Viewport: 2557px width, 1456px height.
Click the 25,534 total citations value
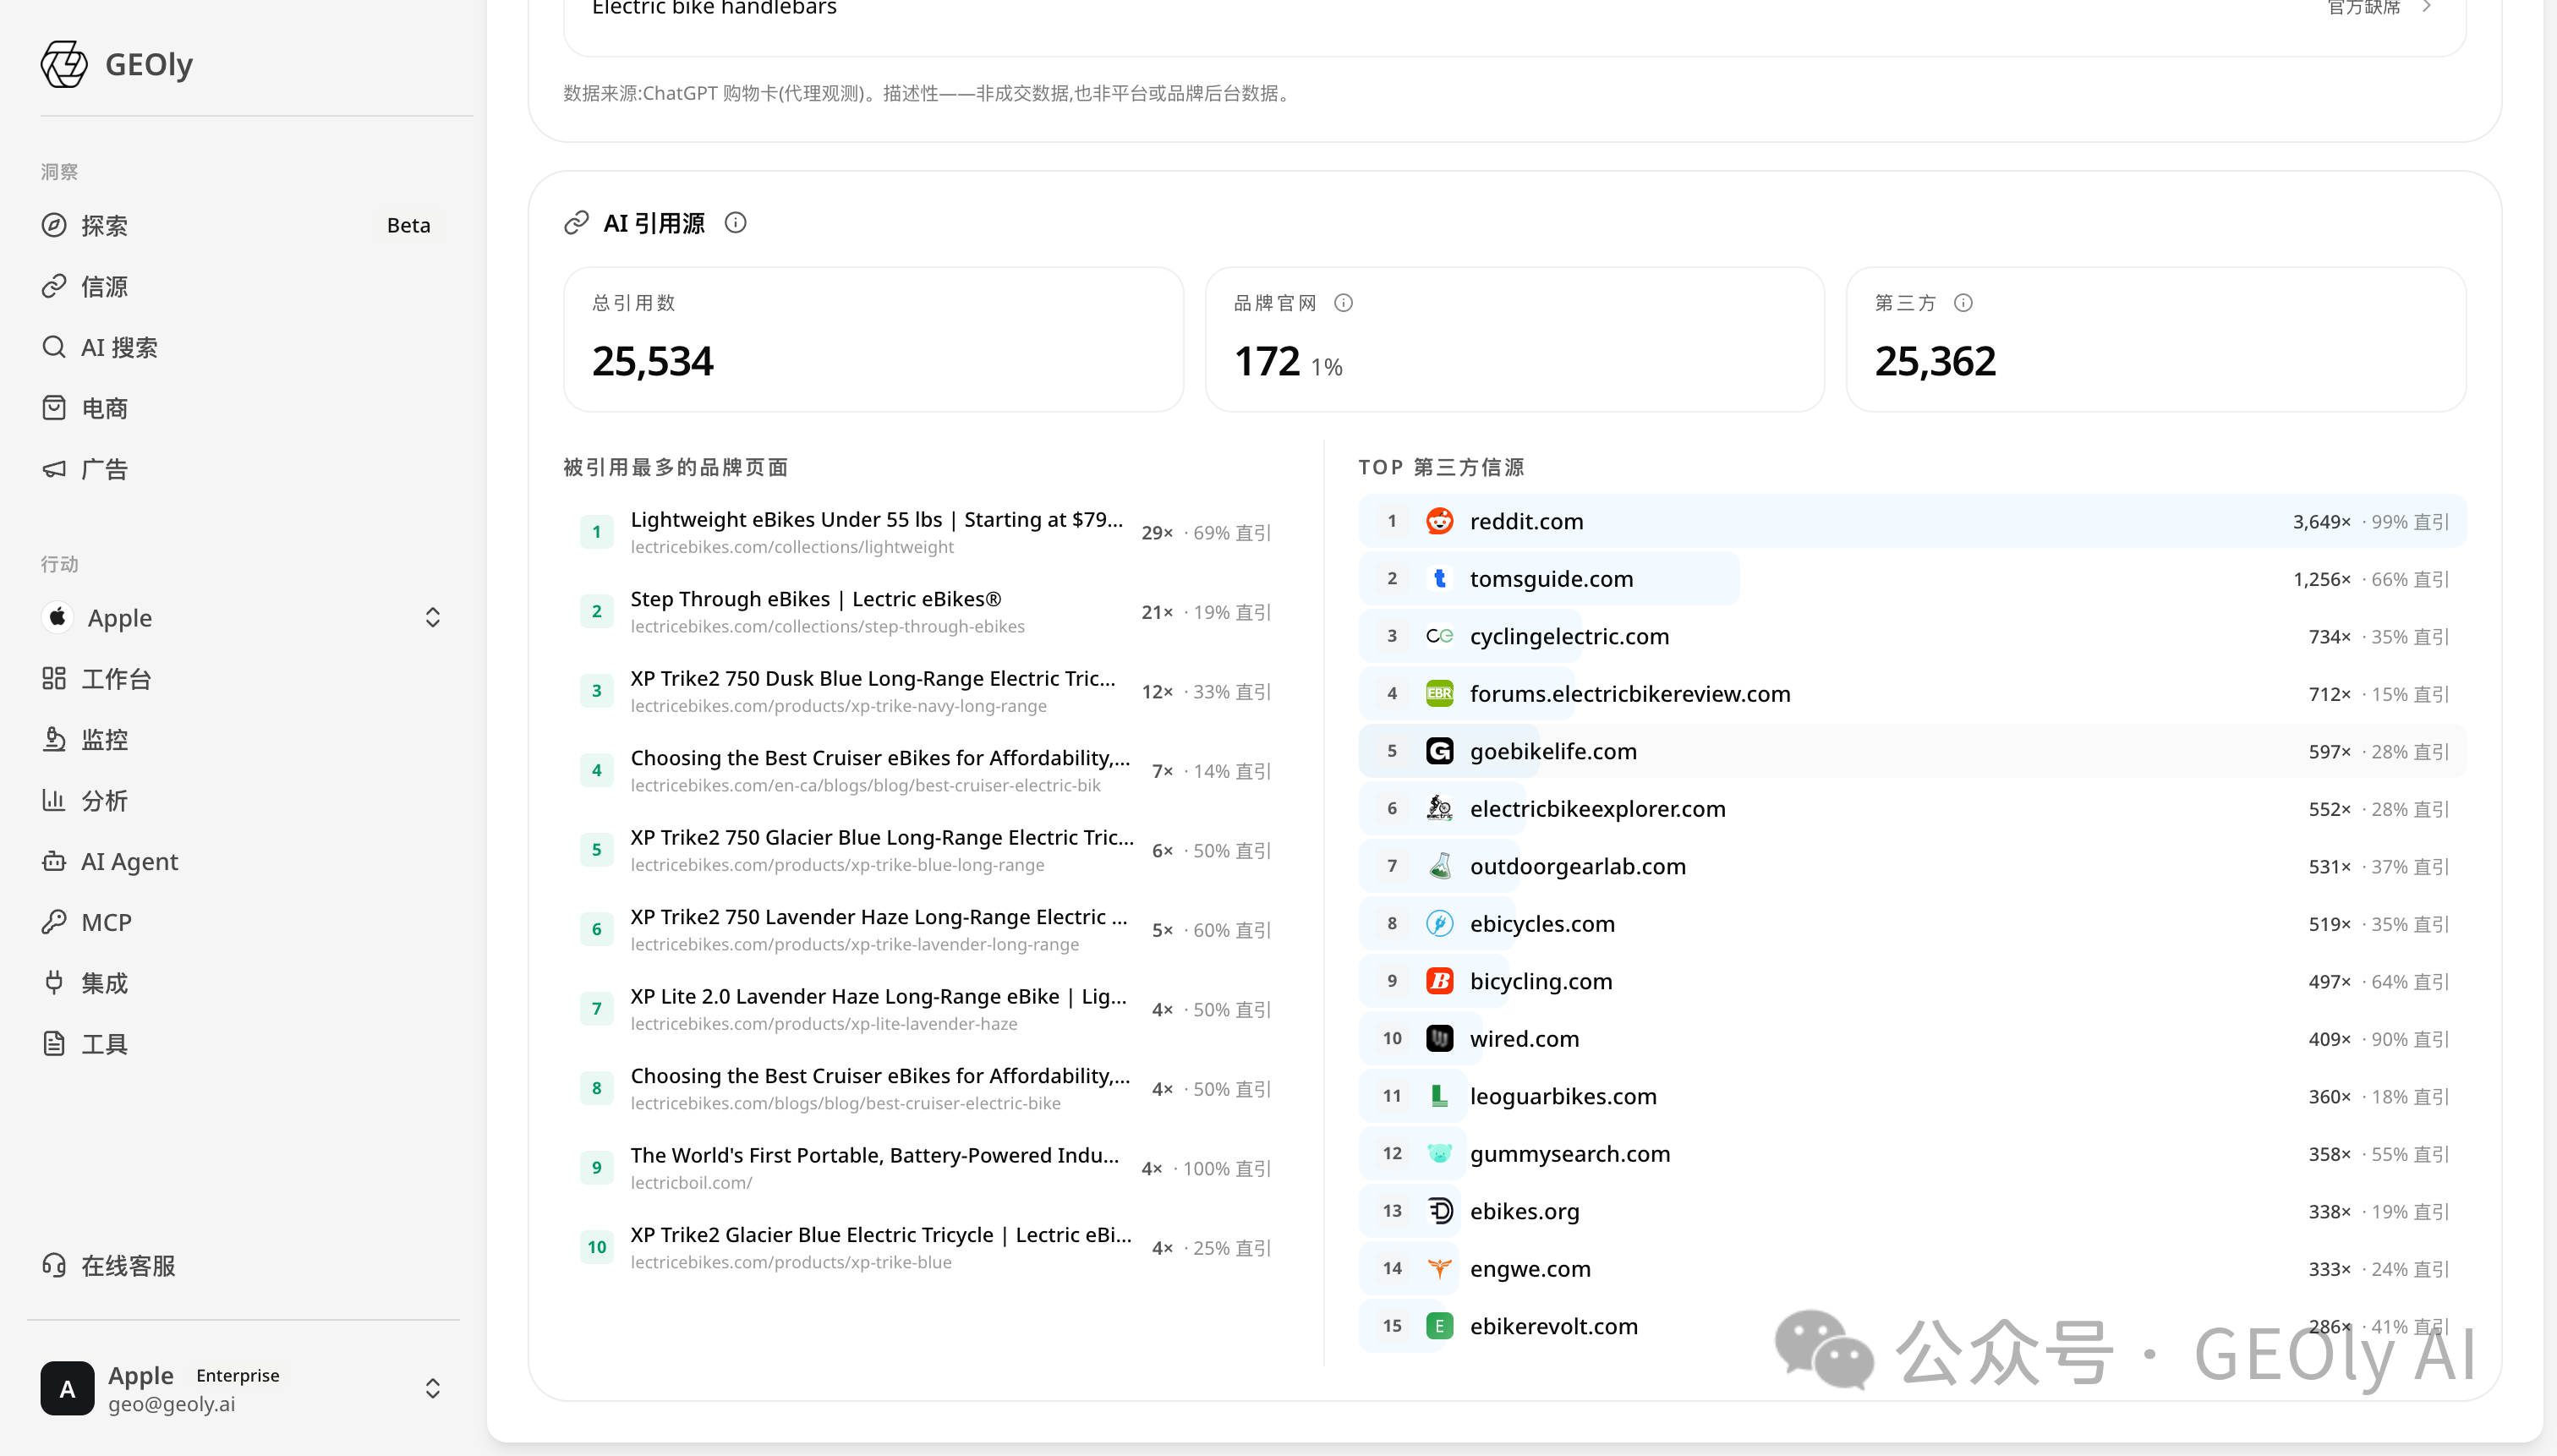pos(652,361)
